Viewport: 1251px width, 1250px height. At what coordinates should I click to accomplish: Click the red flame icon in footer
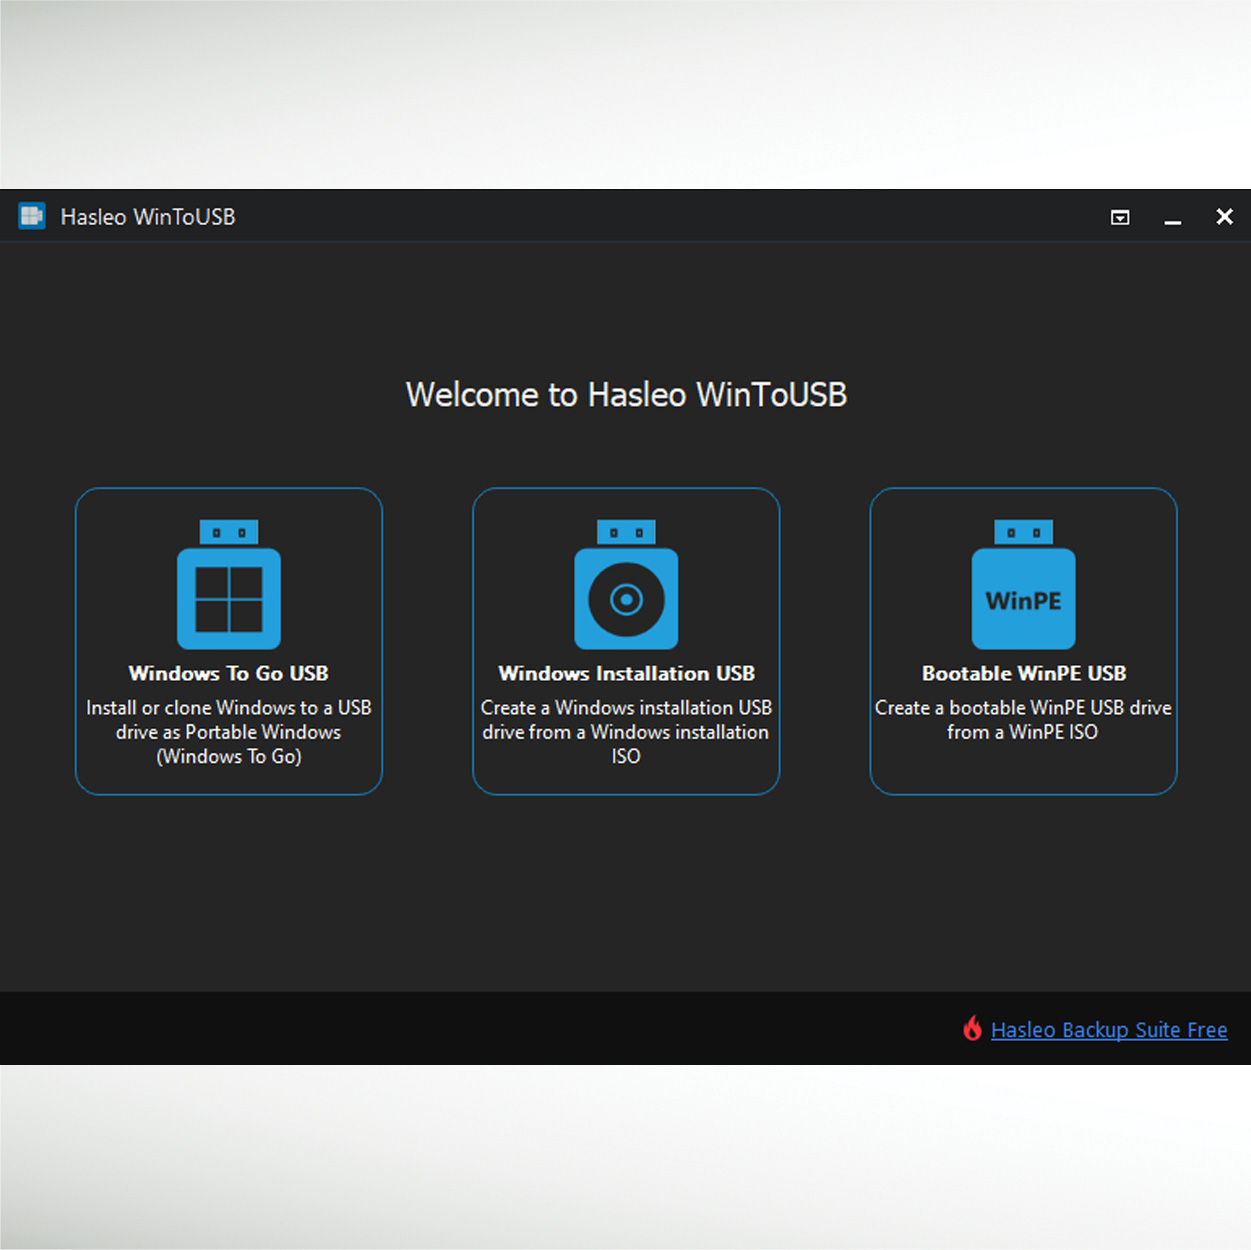point(972,1028)
